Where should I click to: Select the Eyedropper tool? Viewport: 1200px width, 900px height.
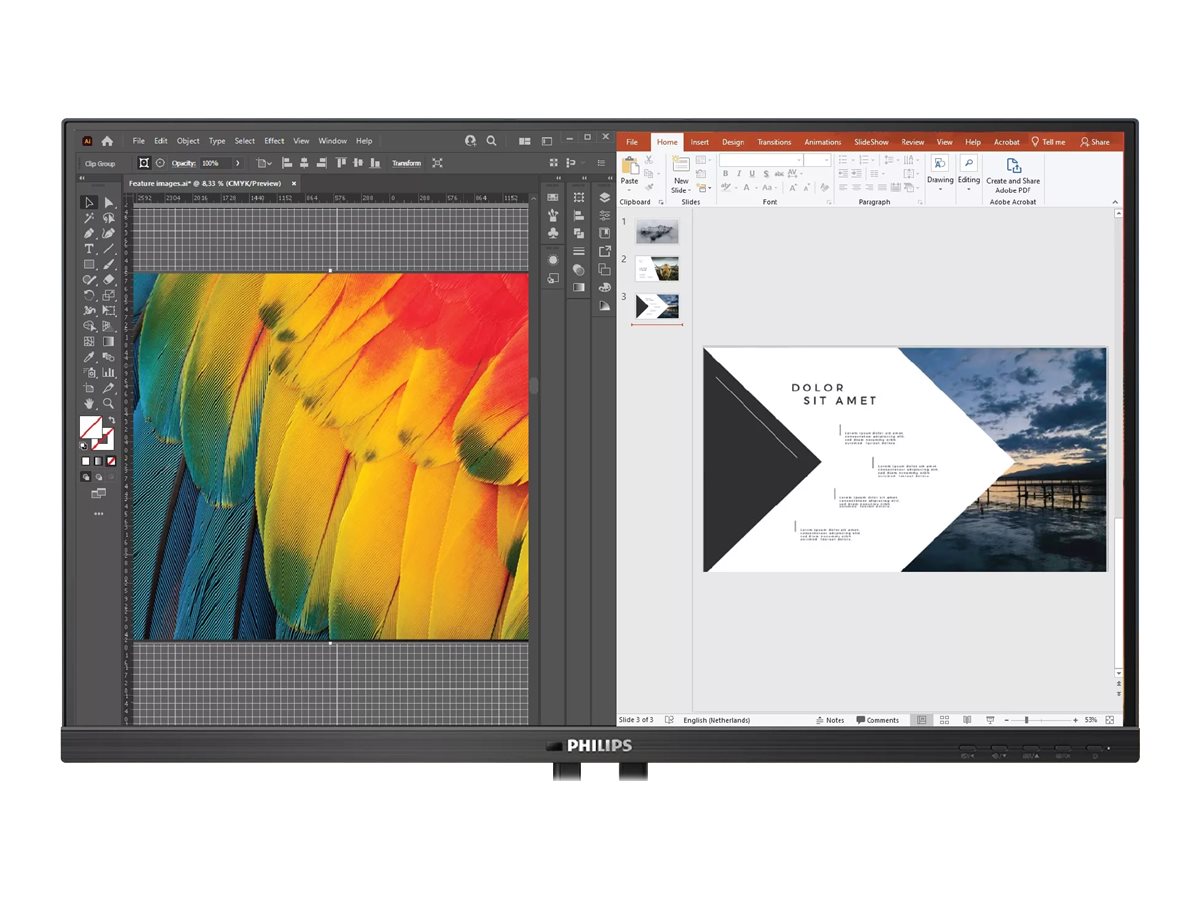pyautogui.click(x=89, y=357)
